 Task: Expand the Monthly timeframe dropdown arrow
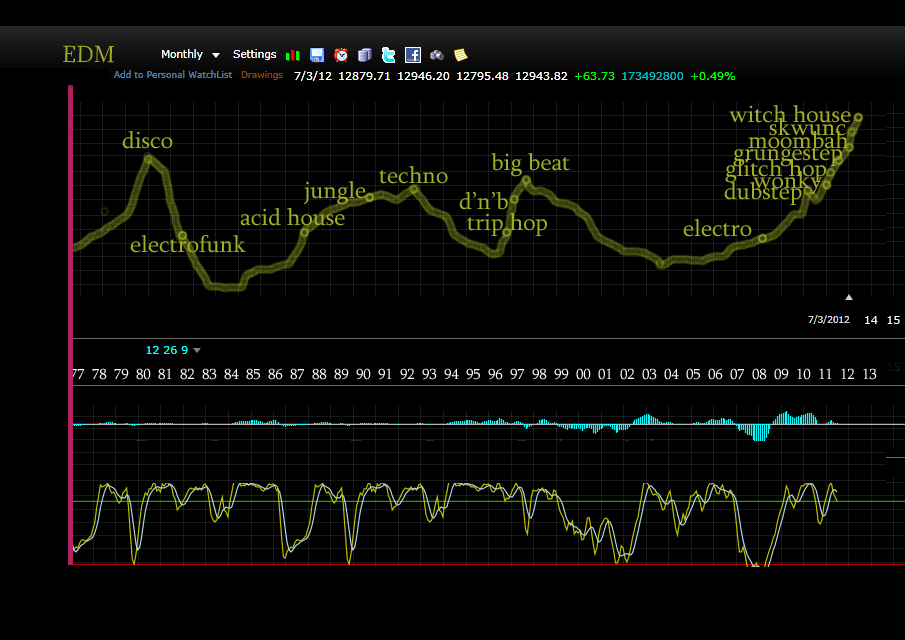coord(216,55)
